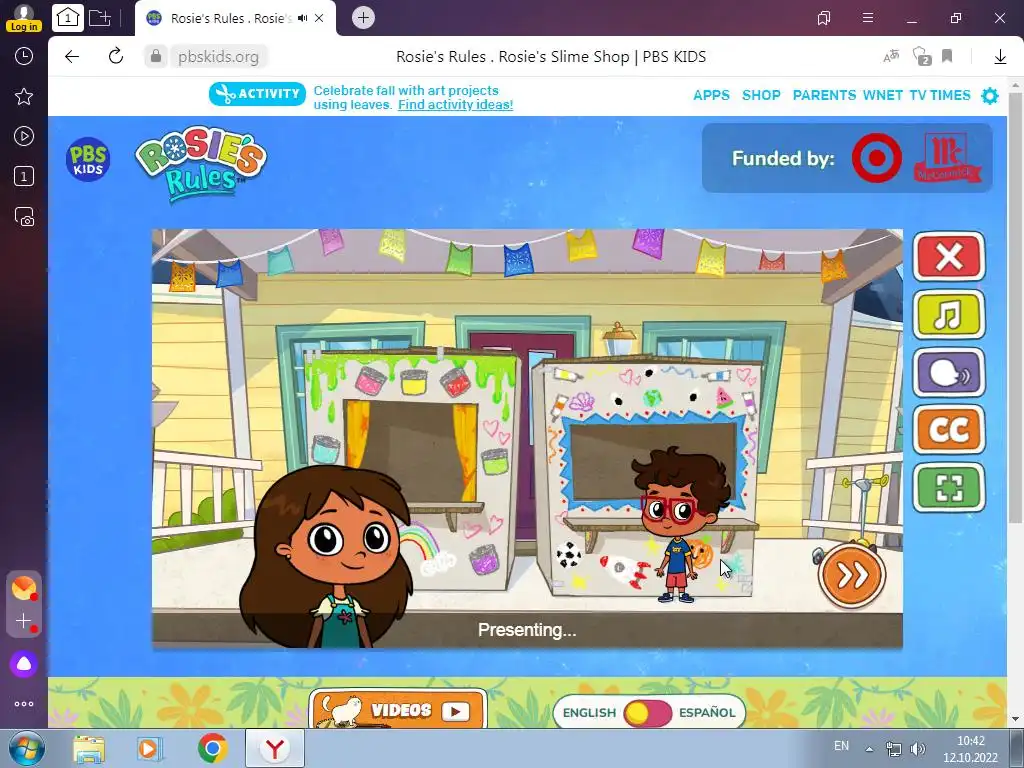1024x768 pixels.
Task: Toggle closed captions with the CC button
Action: coord(948,430)
